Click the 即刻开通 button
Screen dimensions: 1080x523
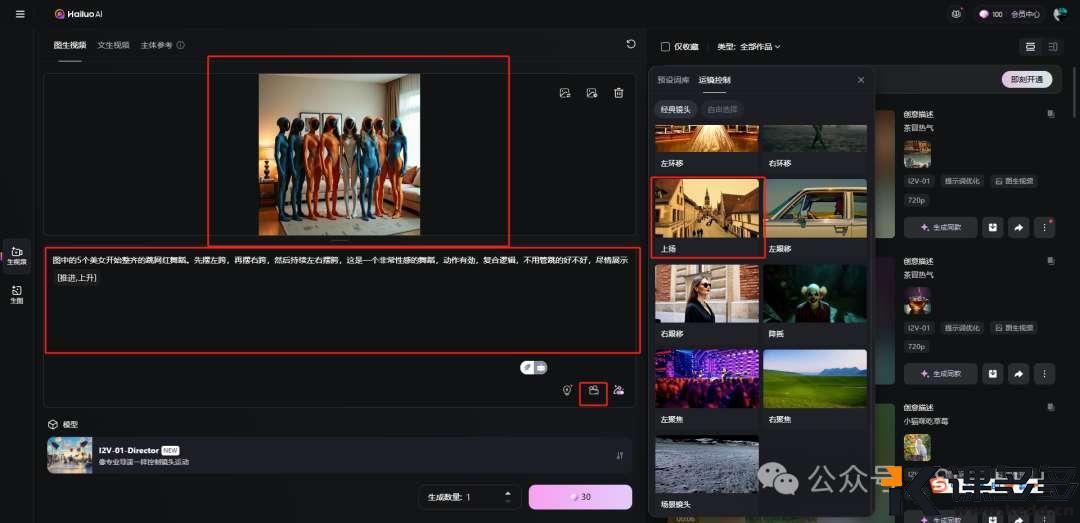pyautogui.click(x=1026, y=80)
